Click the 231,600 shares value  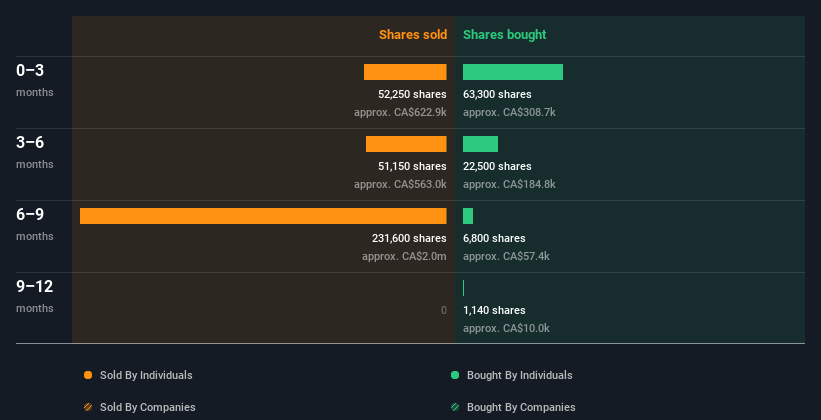coord(409,238)
